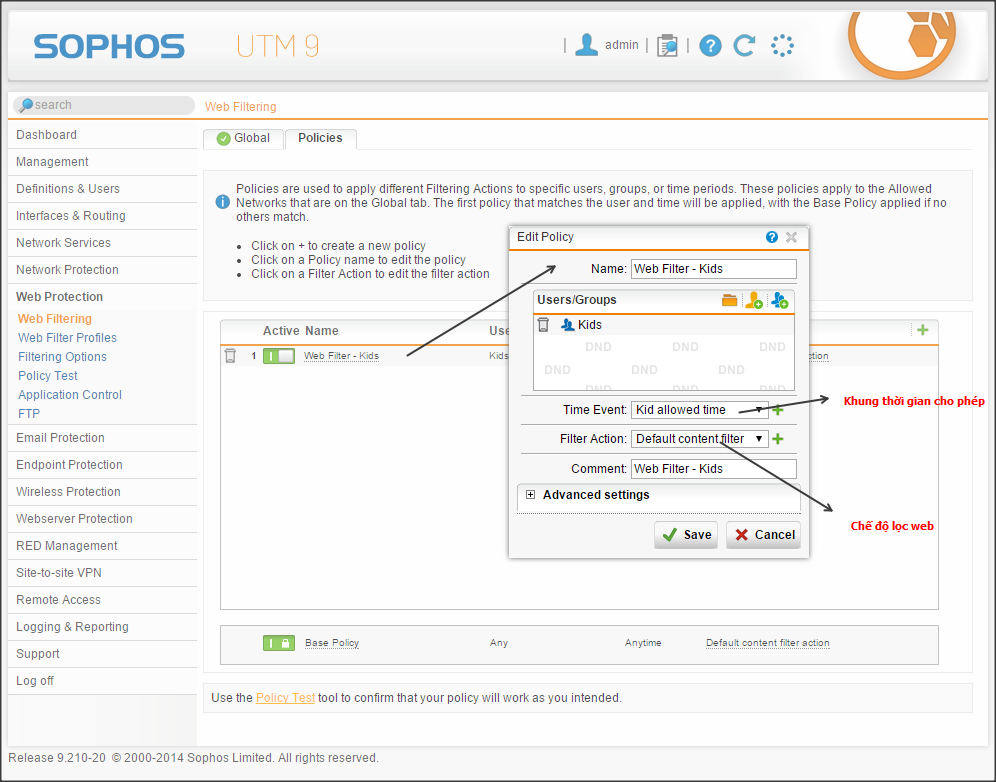Save the Edit Policy dialog
Screen dimensions: 996x782
(x=686, y=535)
